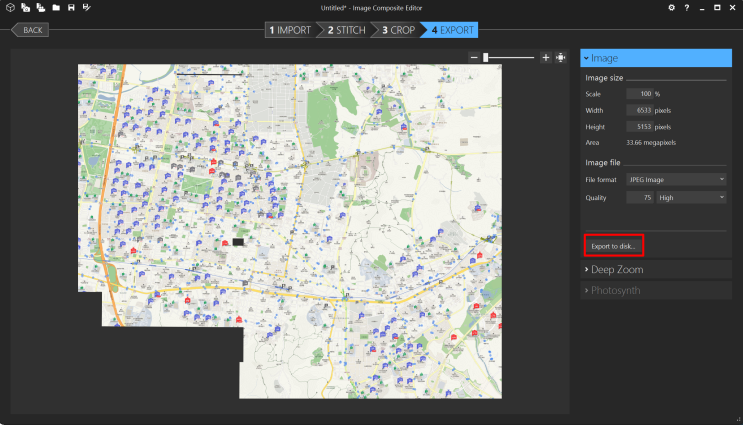Go to the 2 STITCH step tab
Viewport: 743px width, 425px height.
(x=345, y=30)
